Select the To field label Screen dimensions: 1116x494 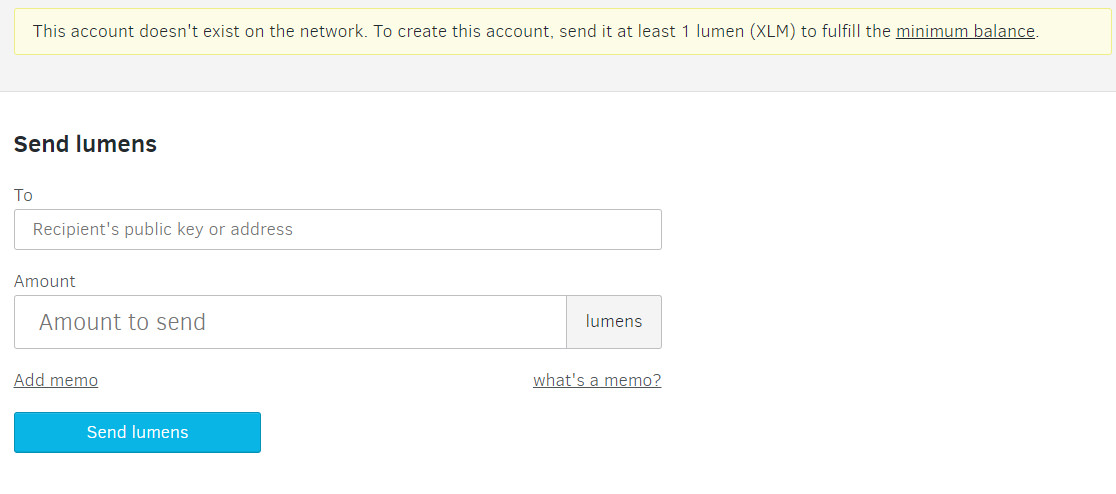(x=23, y=195)
